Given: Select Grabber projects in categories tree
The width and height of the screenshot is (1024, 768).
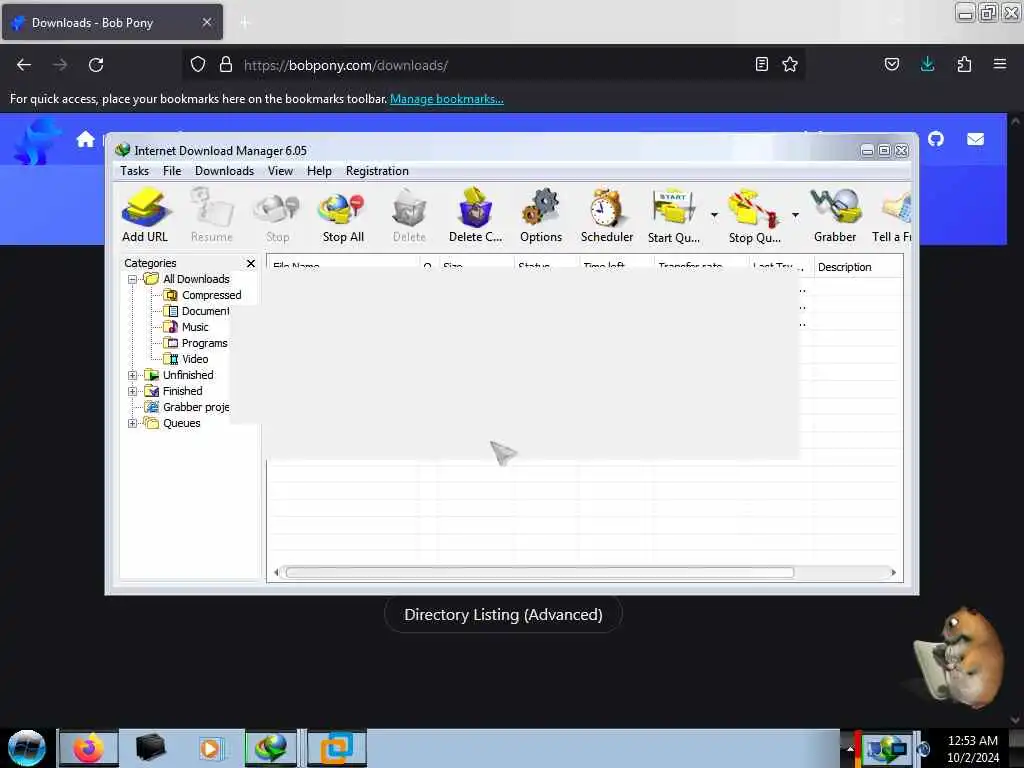Looking at the screenshot, I should [x=187, y=408].
